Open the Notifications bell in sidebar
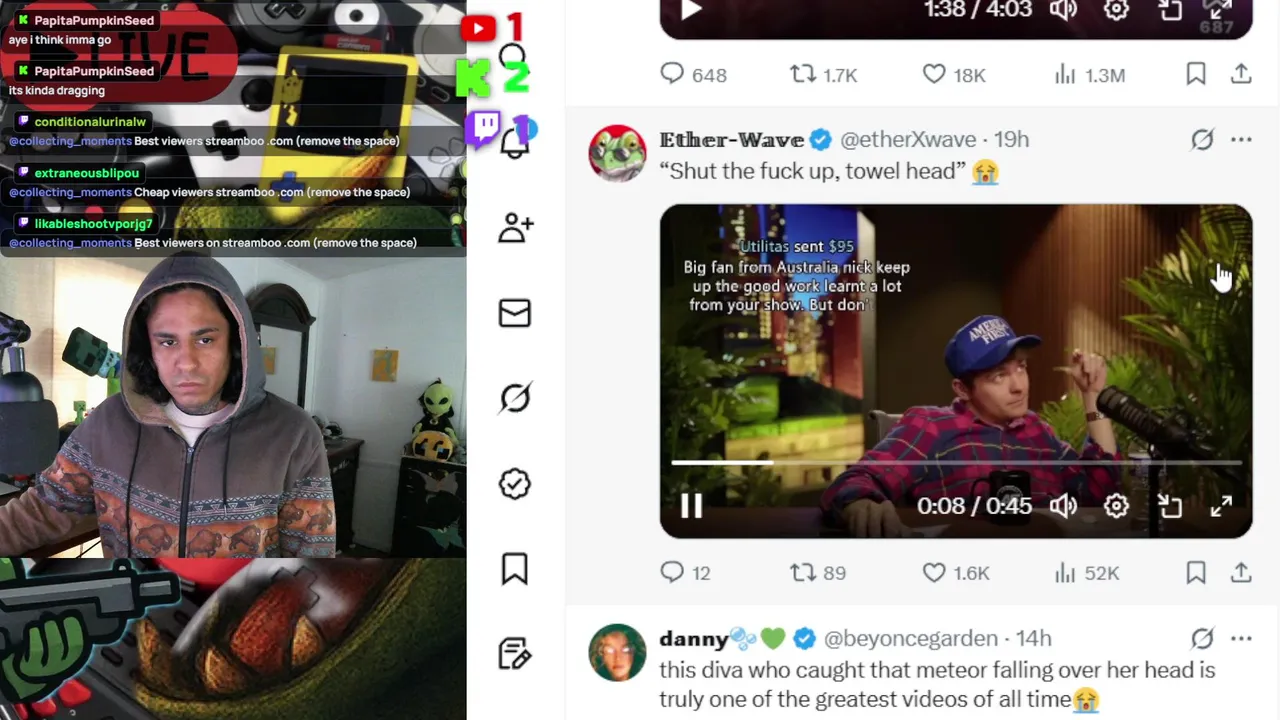This screenshot has width=1280, height=720. (x=515, y=143)
